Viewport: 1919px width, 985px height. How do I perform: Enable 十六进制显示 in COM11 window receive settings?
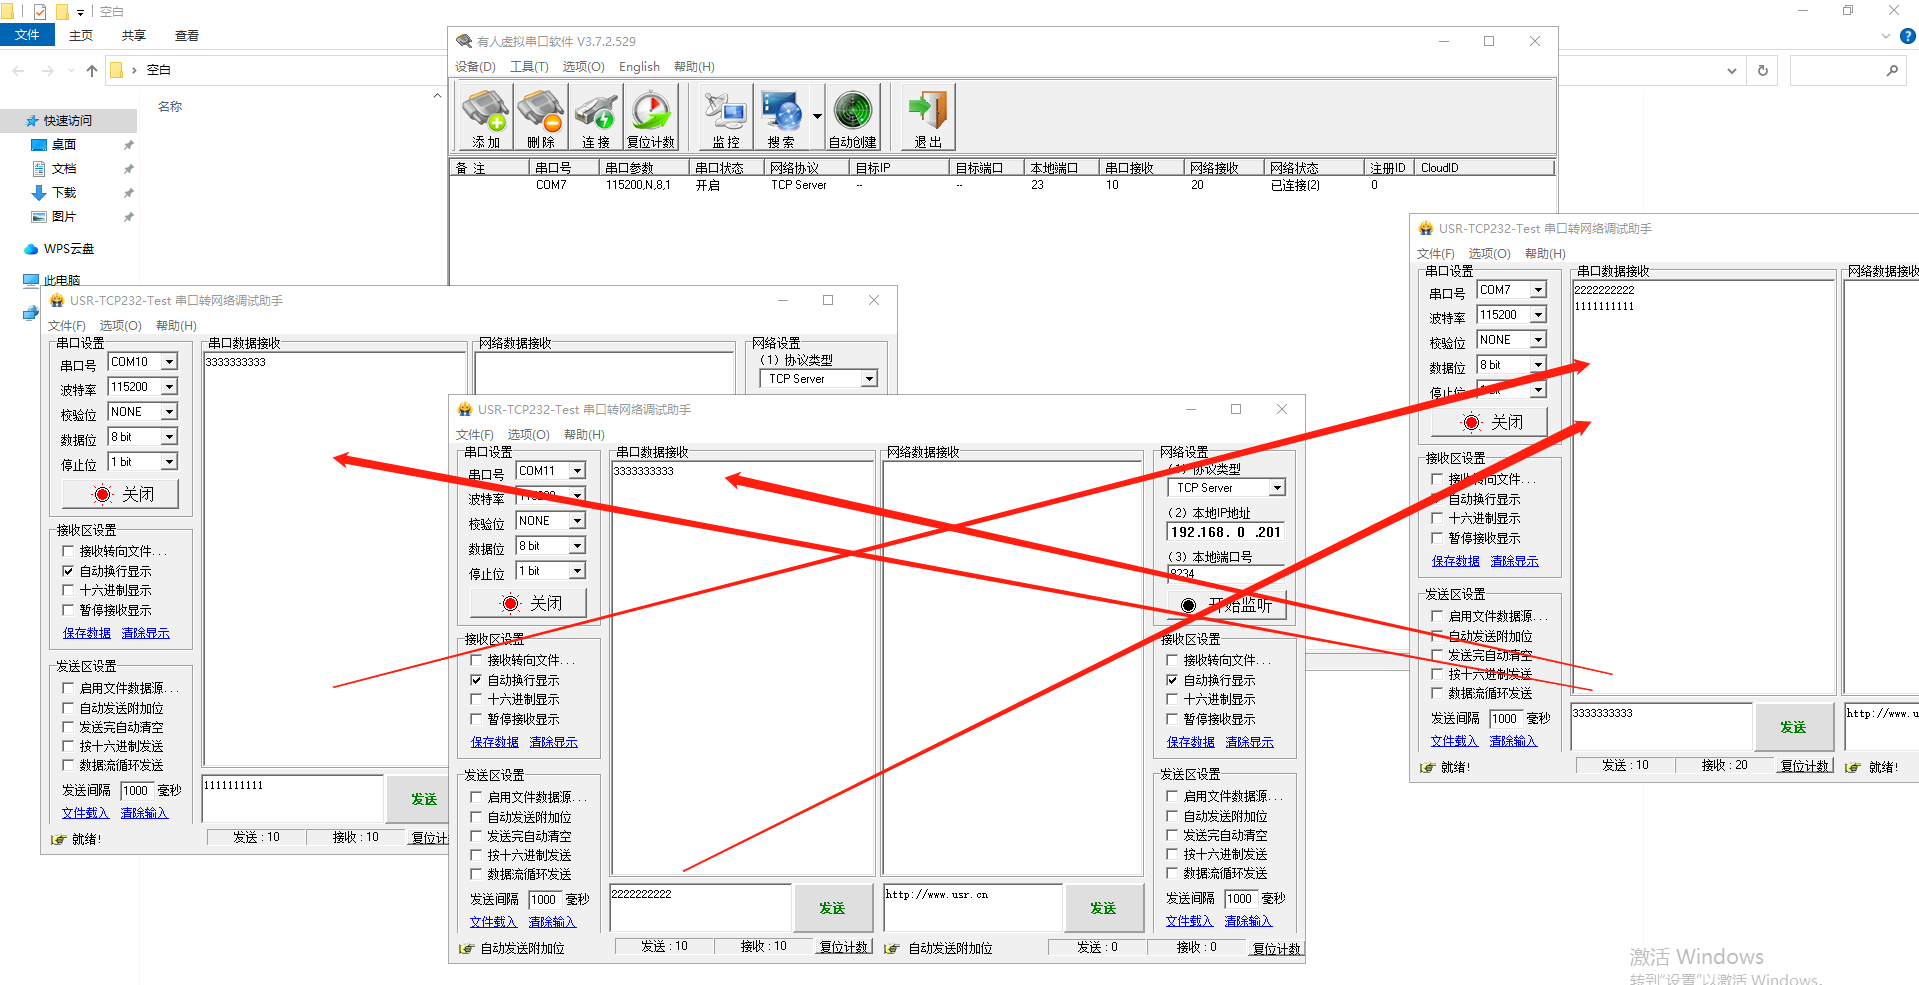tap(476, 699)
